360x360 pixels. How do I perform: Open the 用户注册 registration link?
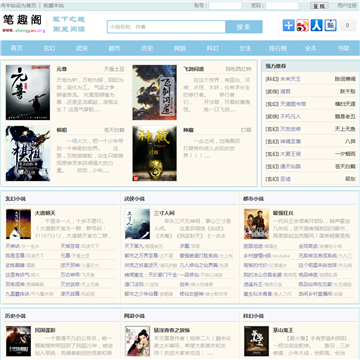click(x=347, y=5)
